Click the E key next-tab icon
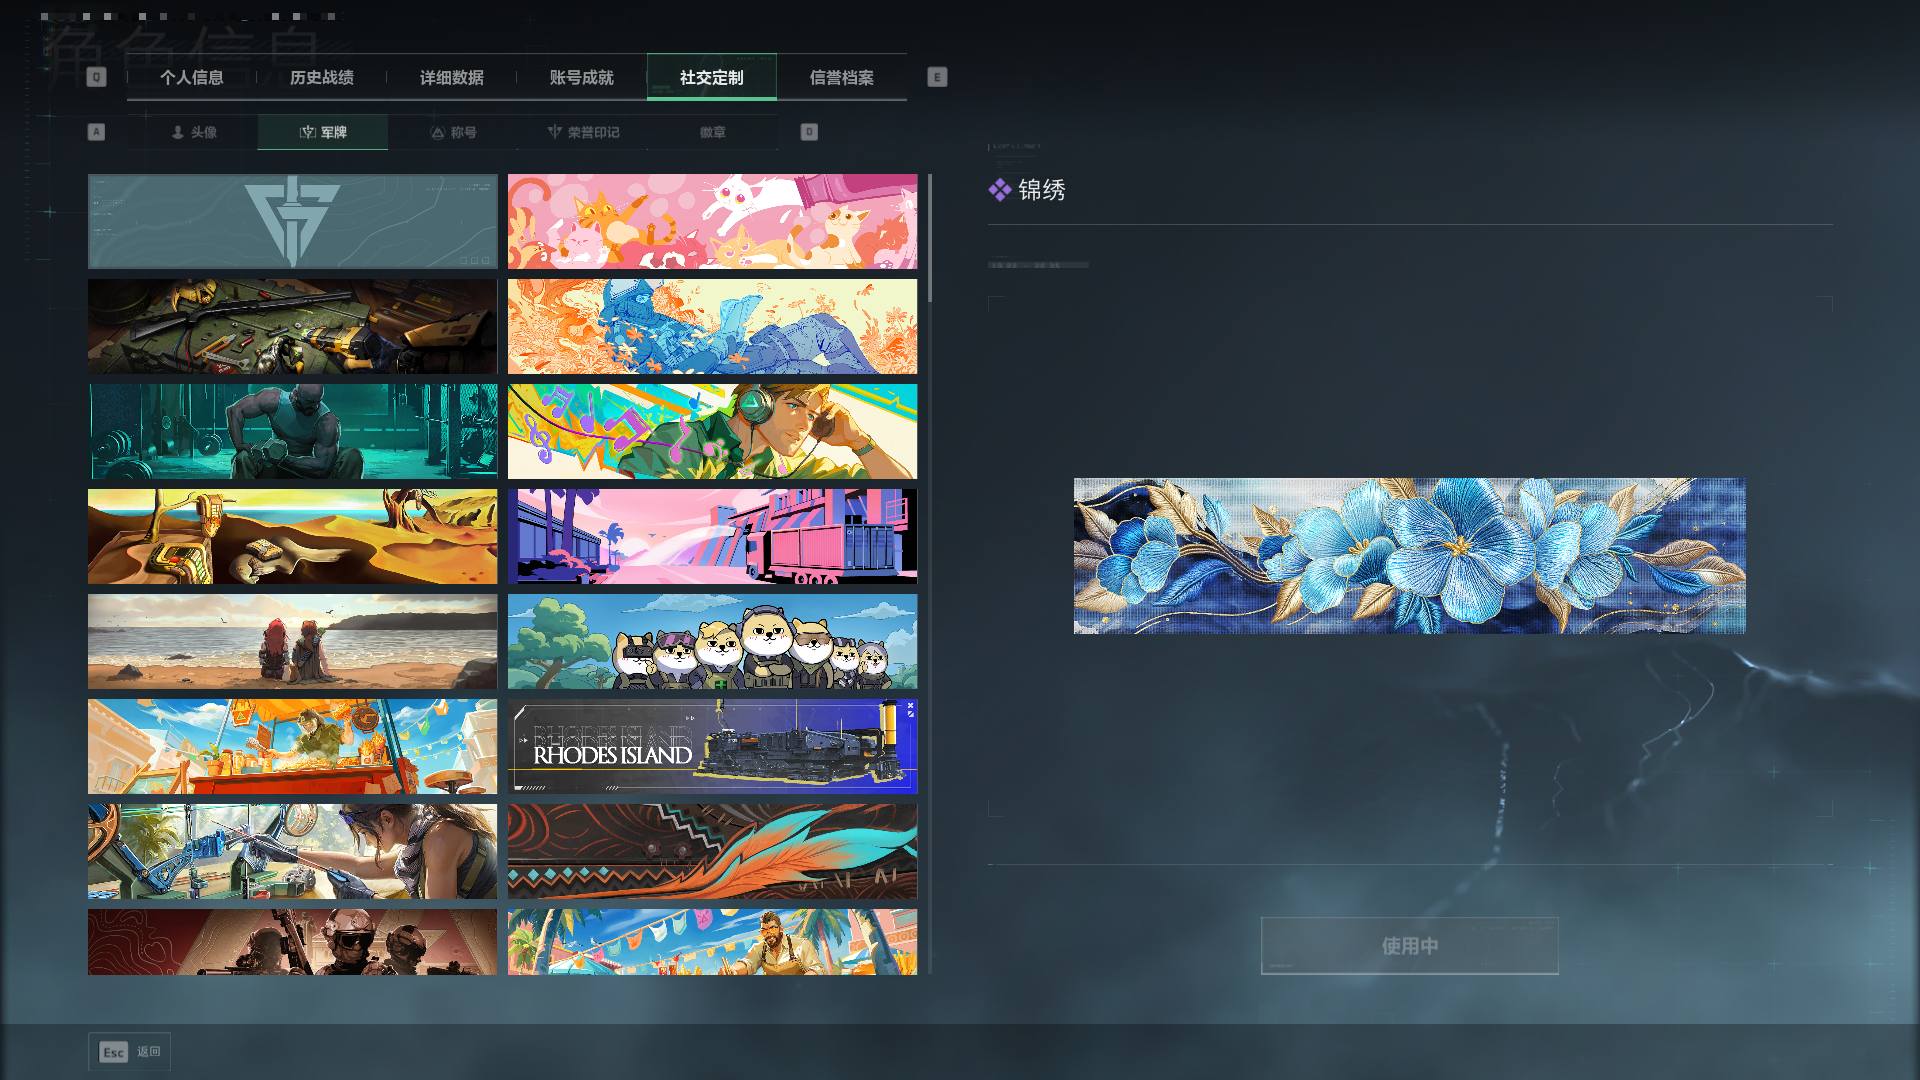 937,77
